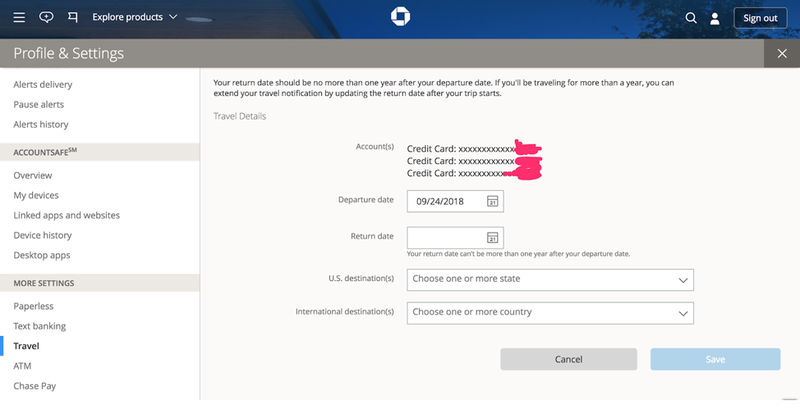The image size is (800, 409).
Task: Click the ACCOUNTSAFE section header
Action: (45, 152)
